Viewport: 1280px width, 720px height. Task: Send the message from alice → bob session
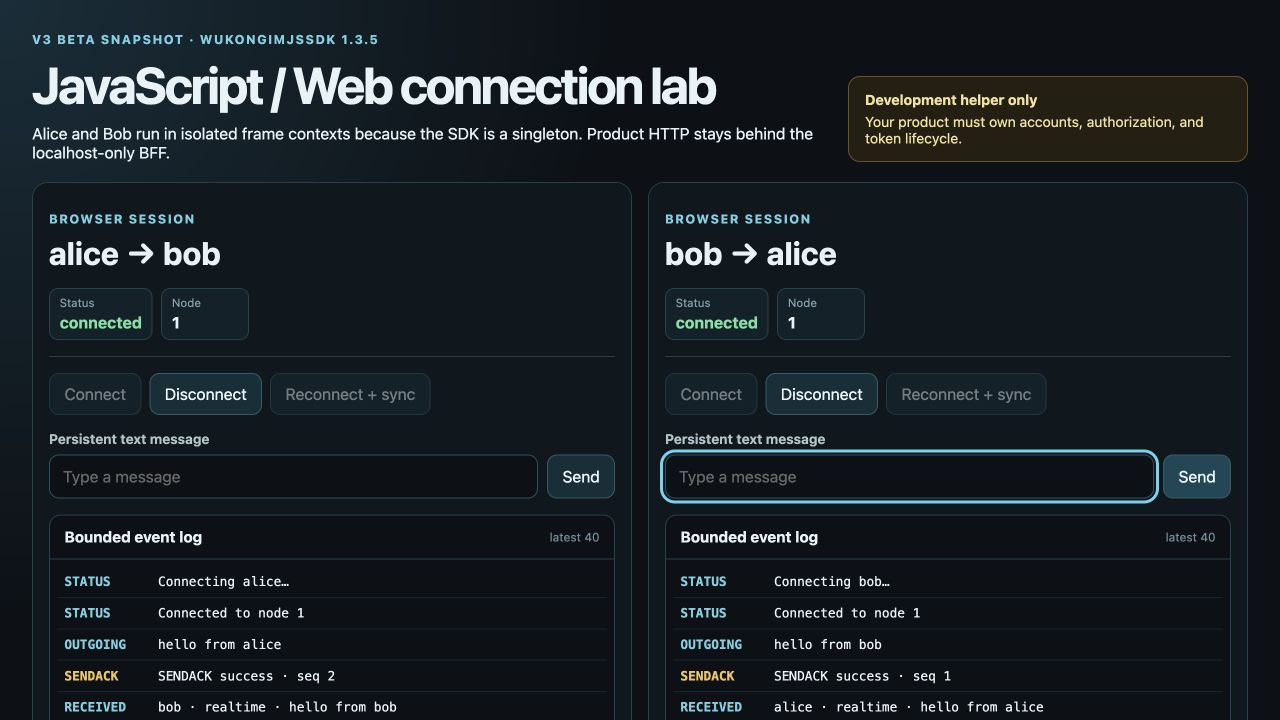pos(581,477)
